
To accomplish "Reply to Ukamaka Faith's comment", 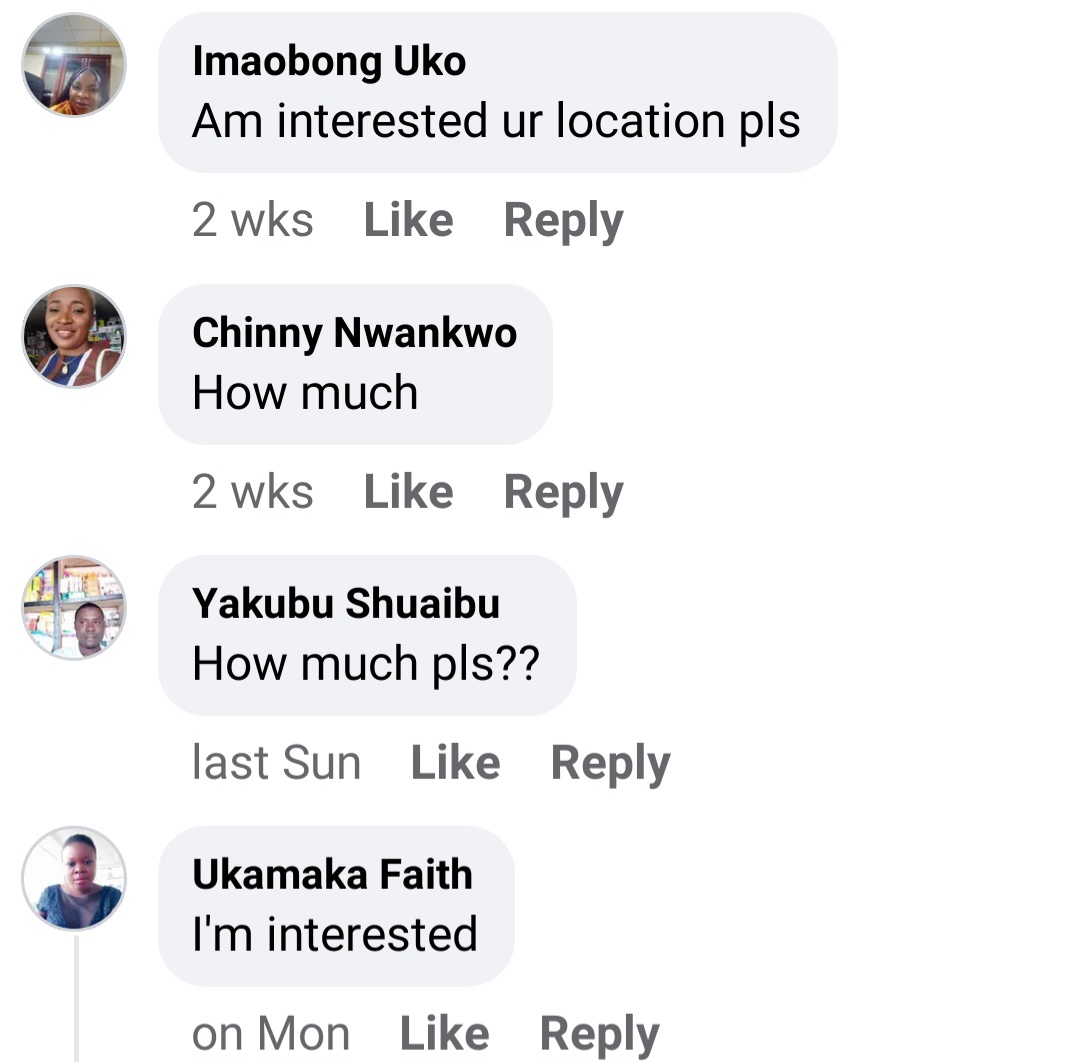I will click(599, 1034).
